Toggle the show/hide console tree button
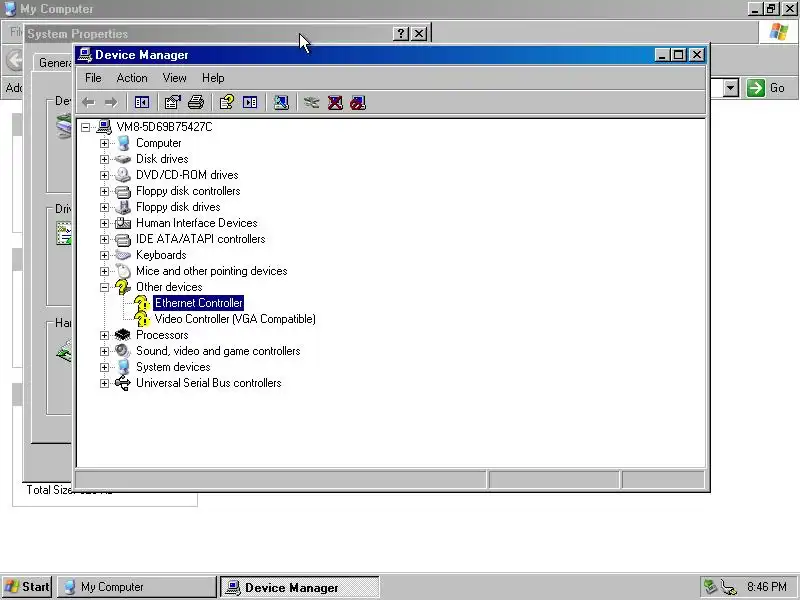Image resolution: width=800 pixels, height=600 pixels. tap(142, 103)
